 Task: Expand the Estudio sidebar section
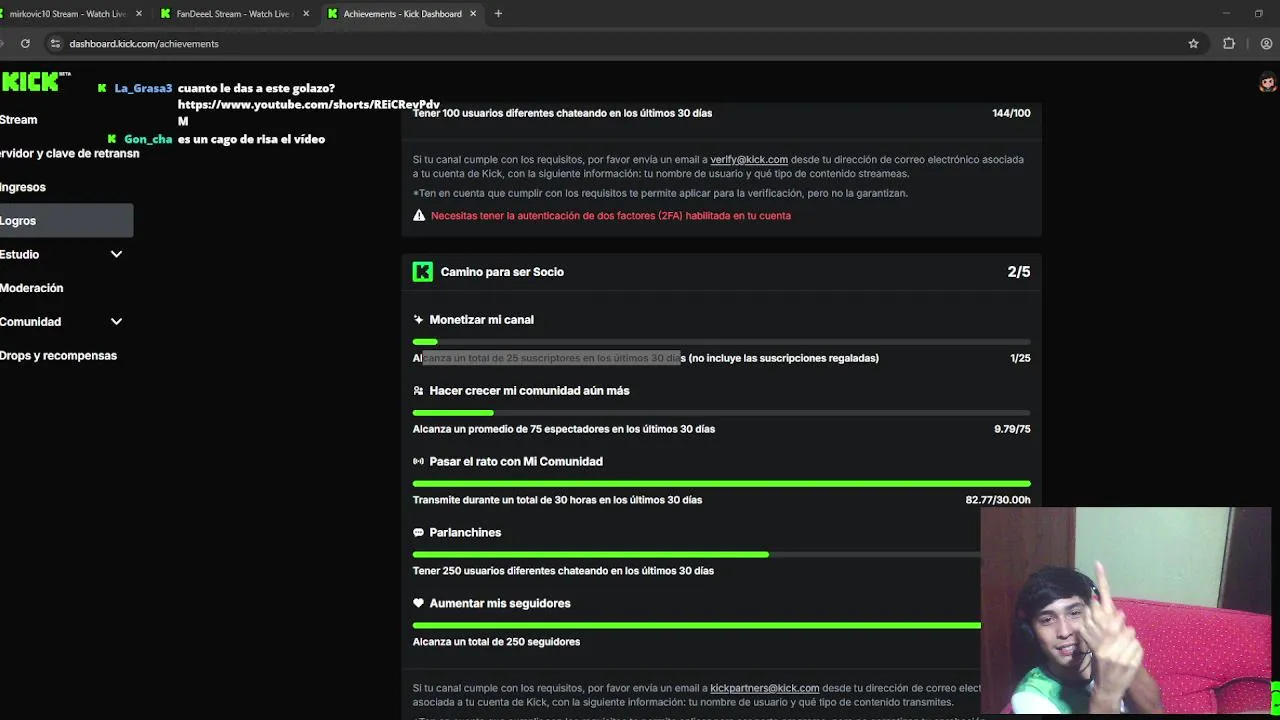click(x=116, y=254)
